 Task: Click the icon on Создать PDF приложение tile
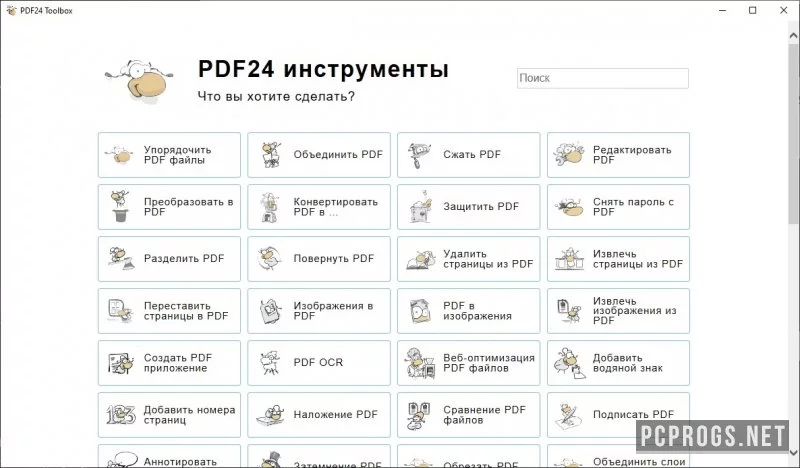[121, 363]
